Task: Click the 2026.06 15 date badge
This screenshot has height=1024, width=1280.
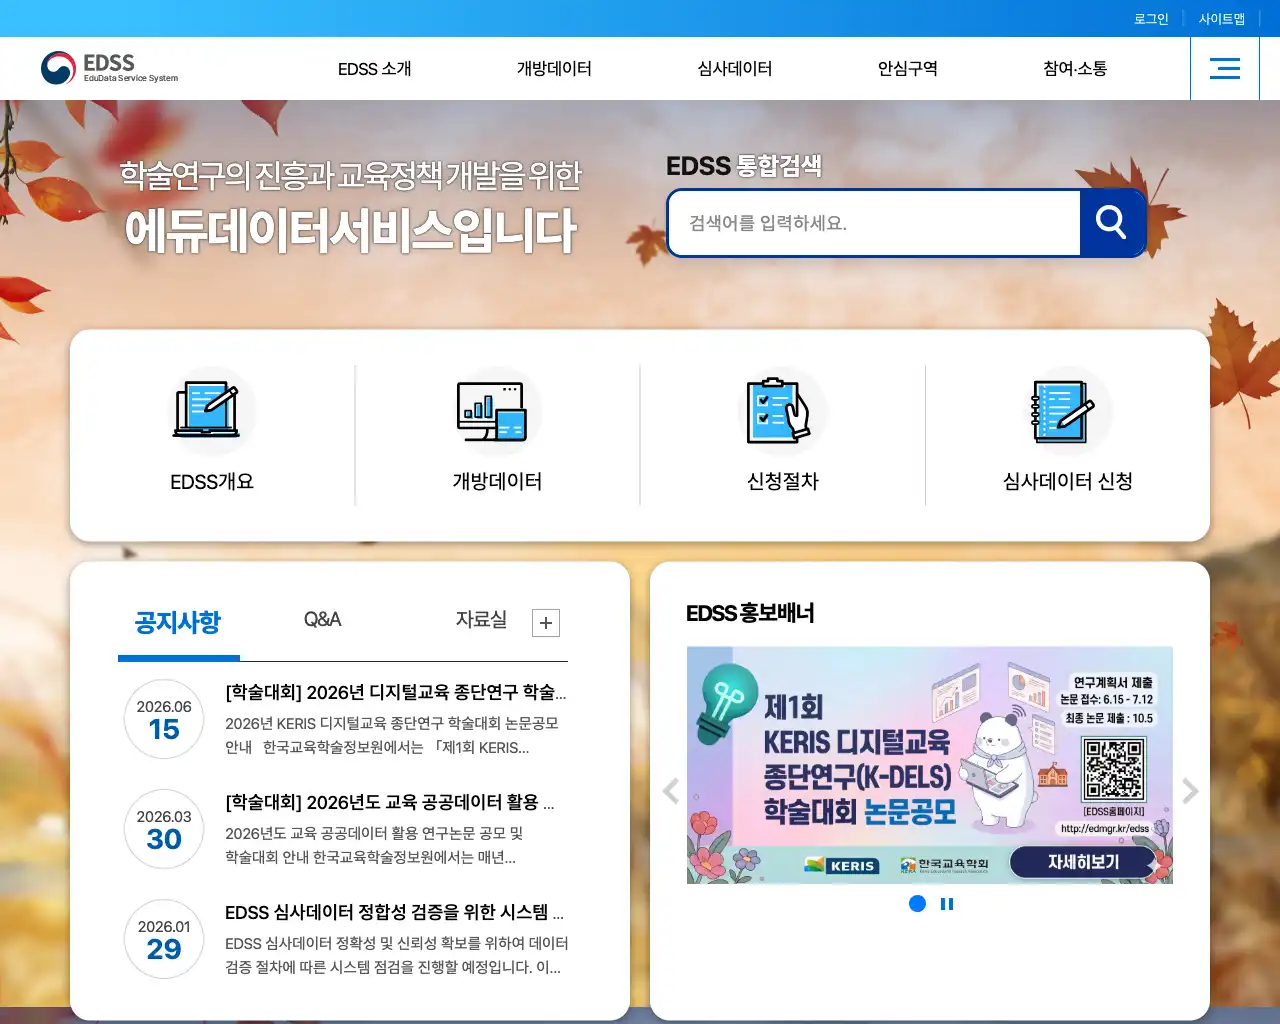Action: click(x=164, y=720)
